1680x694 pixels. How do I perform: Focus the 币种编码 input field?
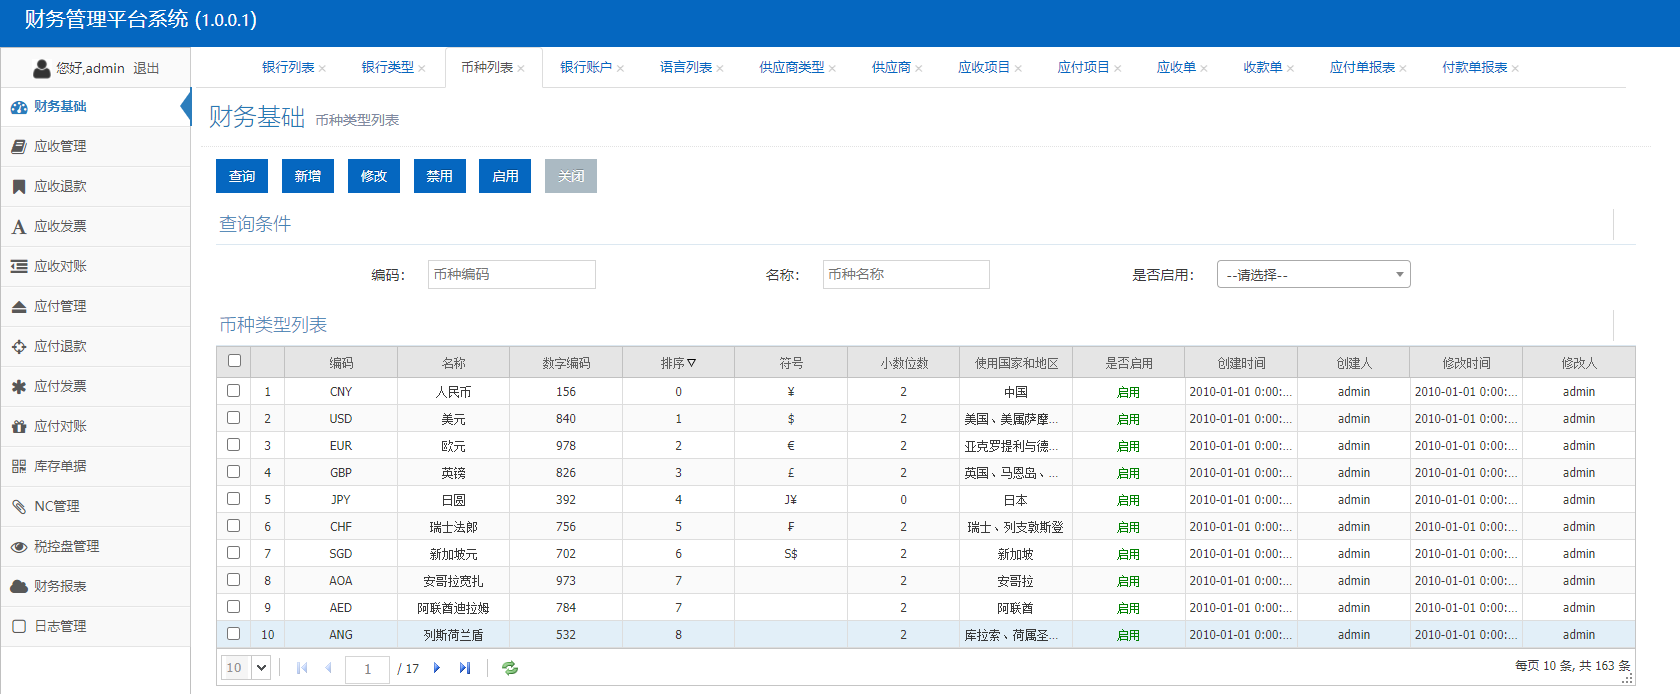(511, 274)
